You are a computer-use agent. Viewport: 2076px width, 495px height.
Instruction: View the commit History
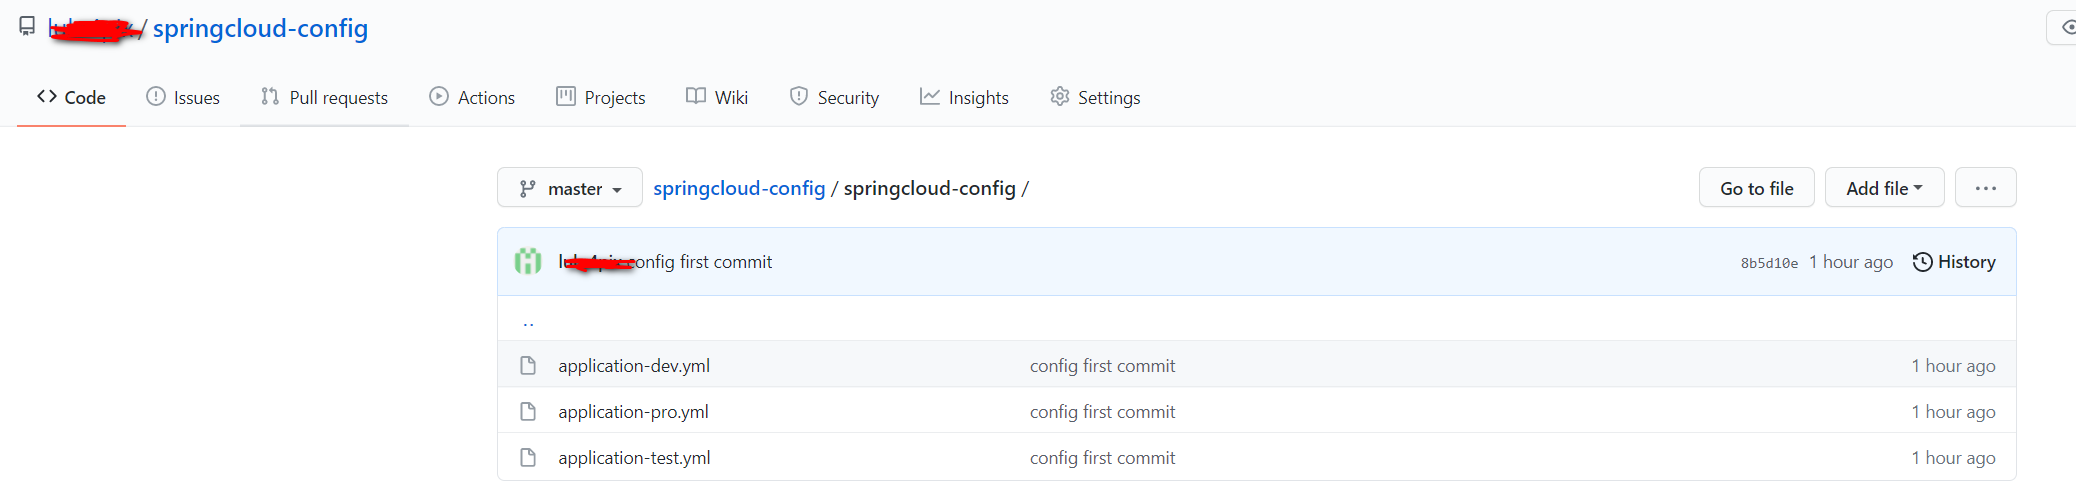coord(1954,262)
